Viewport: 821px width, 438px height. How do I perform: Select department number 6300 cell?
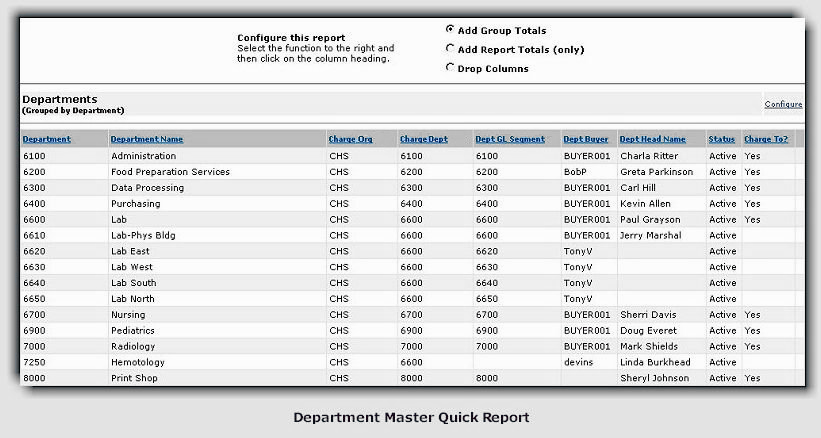click(x=35, y=188)
